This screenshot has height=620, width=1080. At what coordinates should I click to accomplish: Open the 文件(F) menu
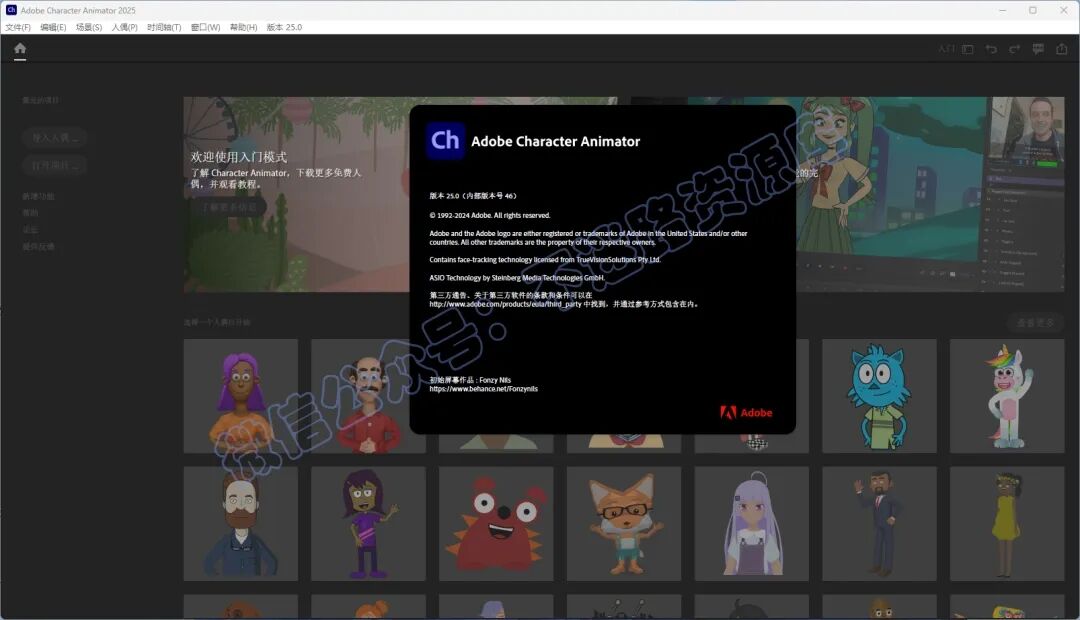coord(18,27)
